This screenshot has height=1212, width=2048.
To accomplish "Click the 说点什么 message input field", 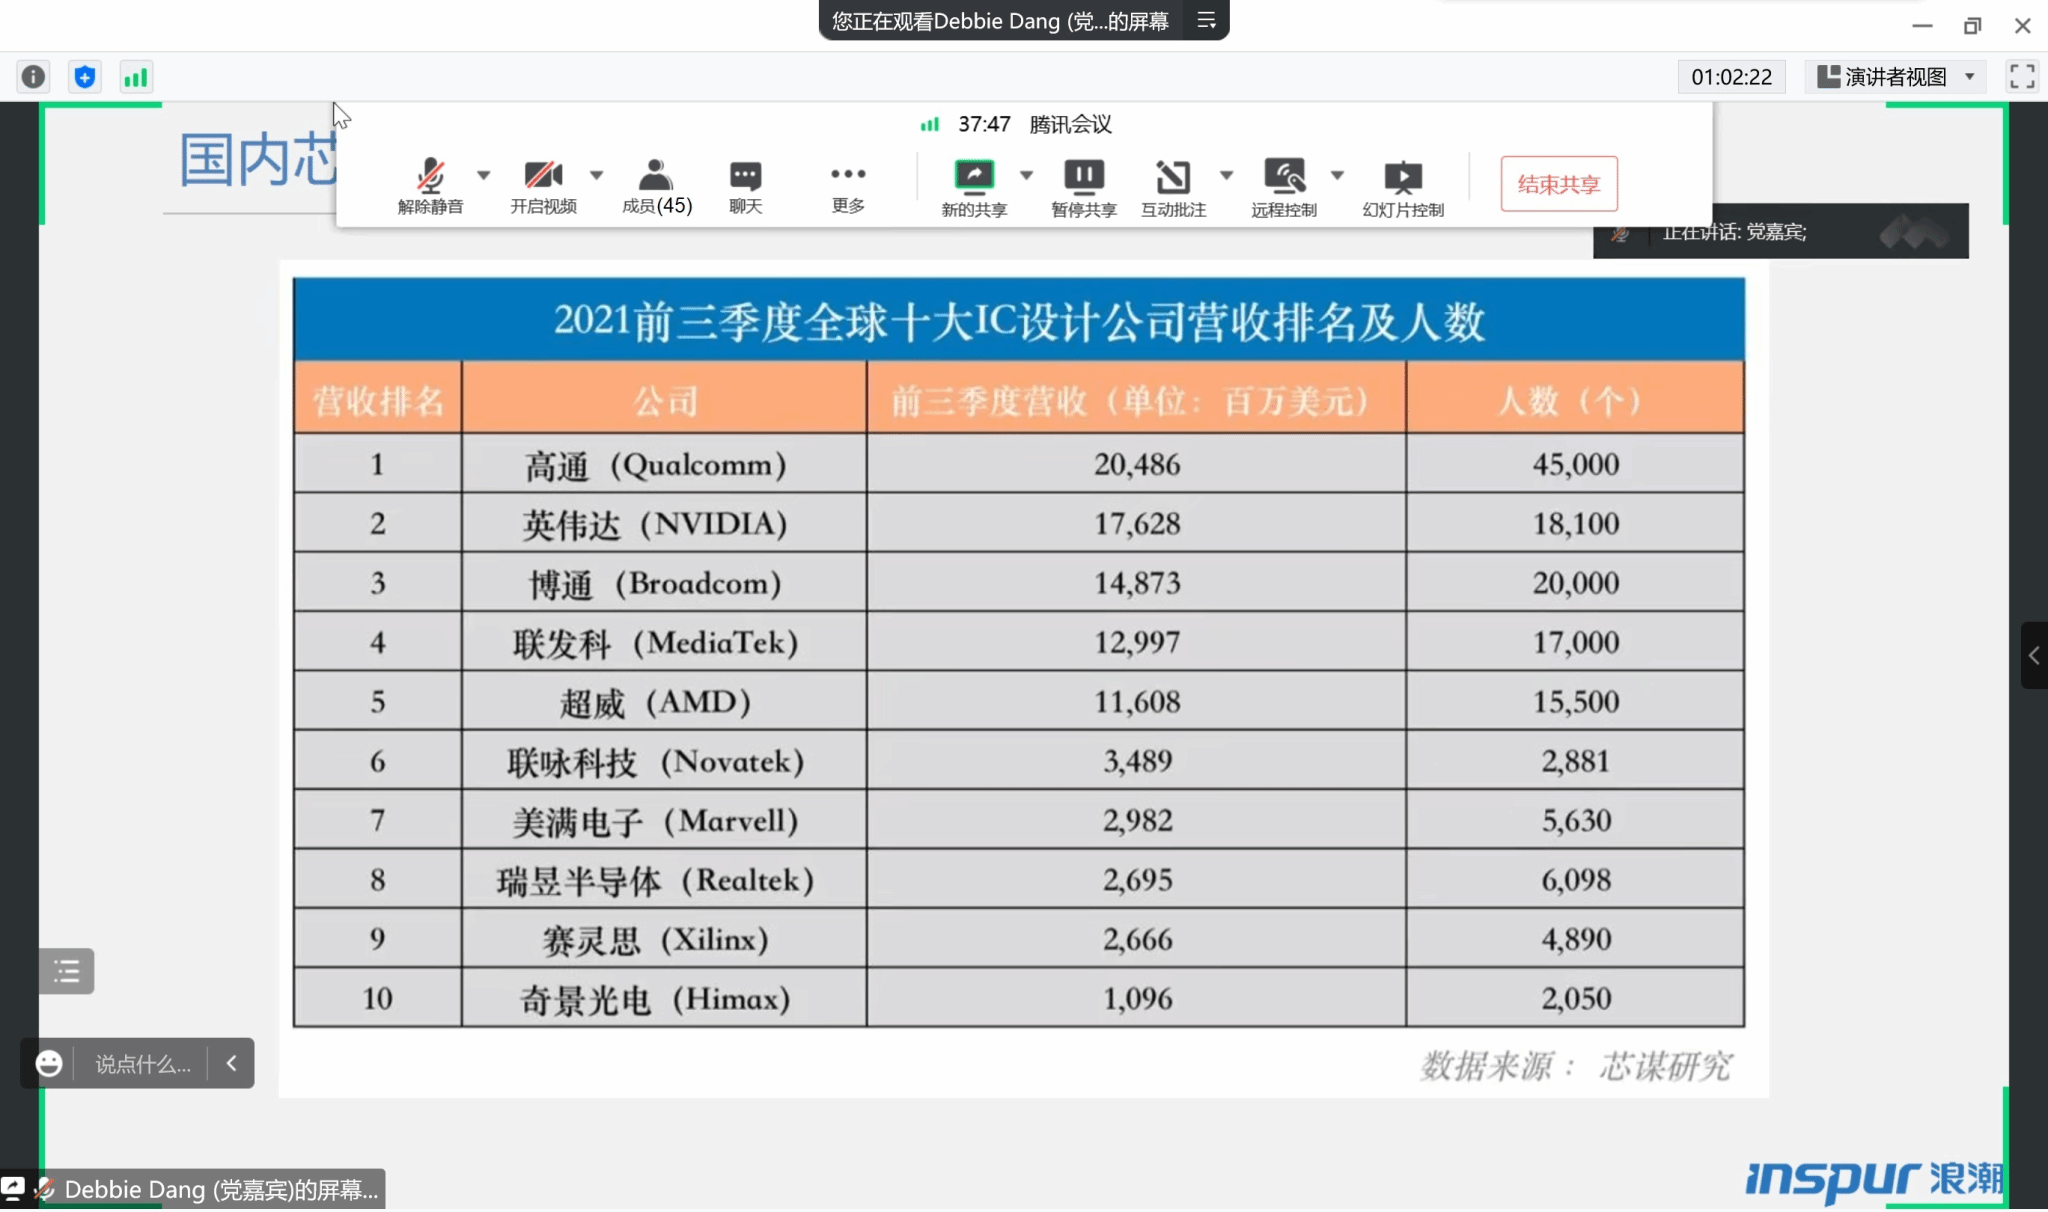I will [142, 1064].
